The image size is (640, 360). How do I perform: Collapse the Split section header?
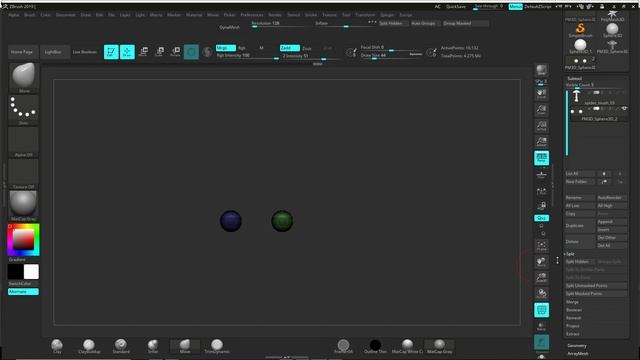[x=571, y=254]
